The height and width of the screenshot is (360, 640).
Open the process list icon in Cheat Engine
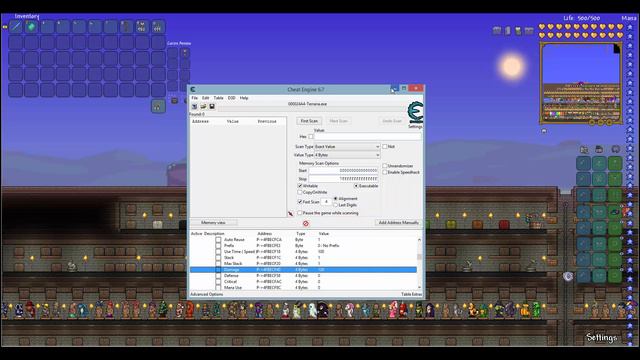pyautogui.click(x=195, y=107)
